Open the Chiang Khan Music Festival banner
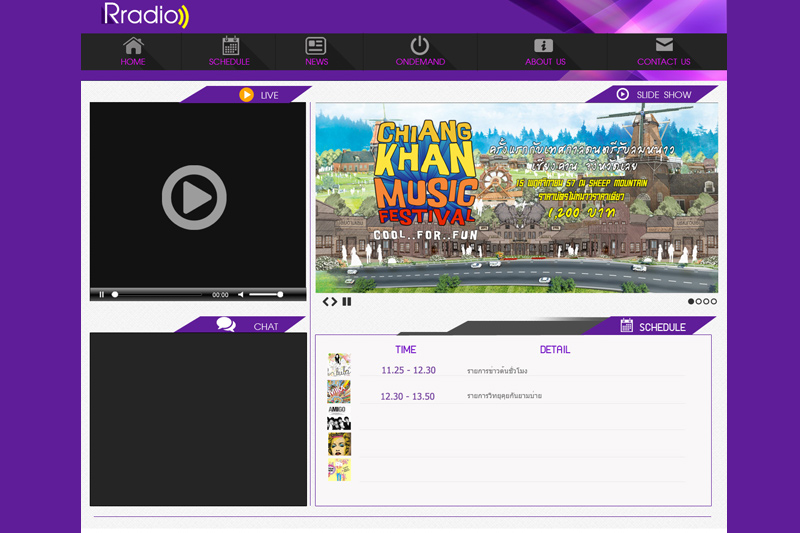 coord(516,197)
